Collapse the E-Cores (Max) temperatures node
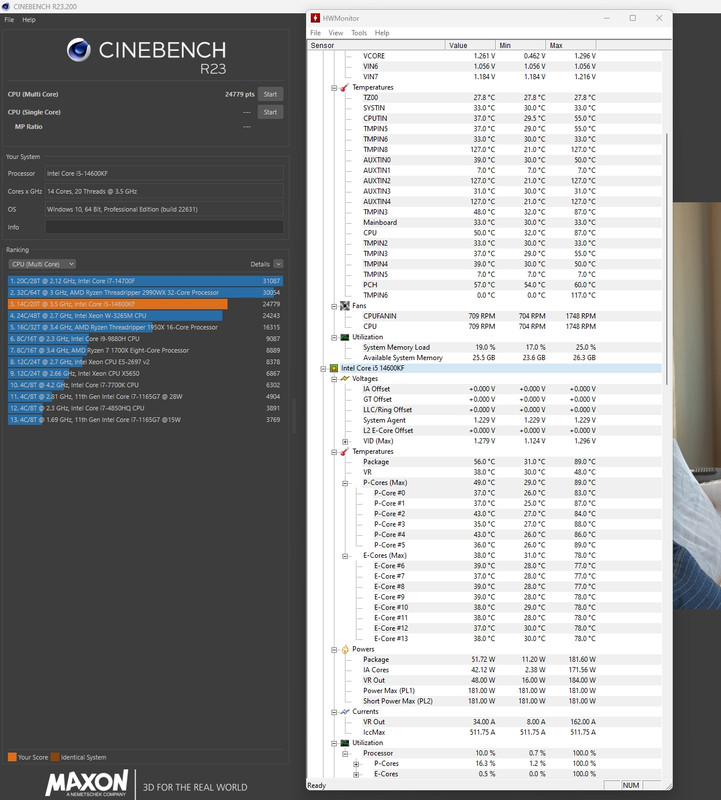 click(345, 556)
